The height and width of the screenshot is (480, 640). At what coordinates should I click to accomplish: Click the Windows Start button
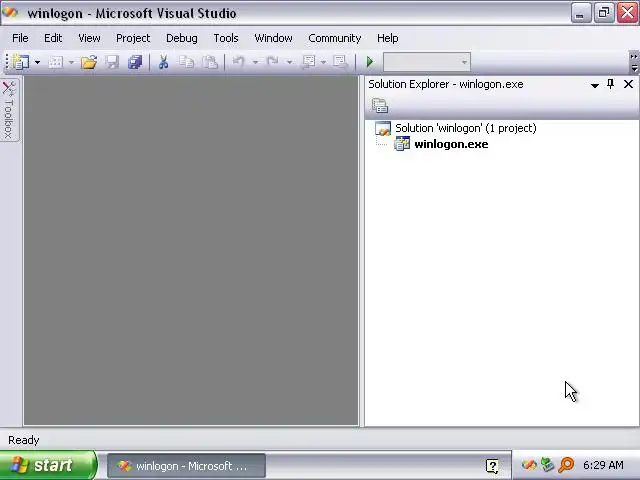pyautogui.click(x=47, y=465)
